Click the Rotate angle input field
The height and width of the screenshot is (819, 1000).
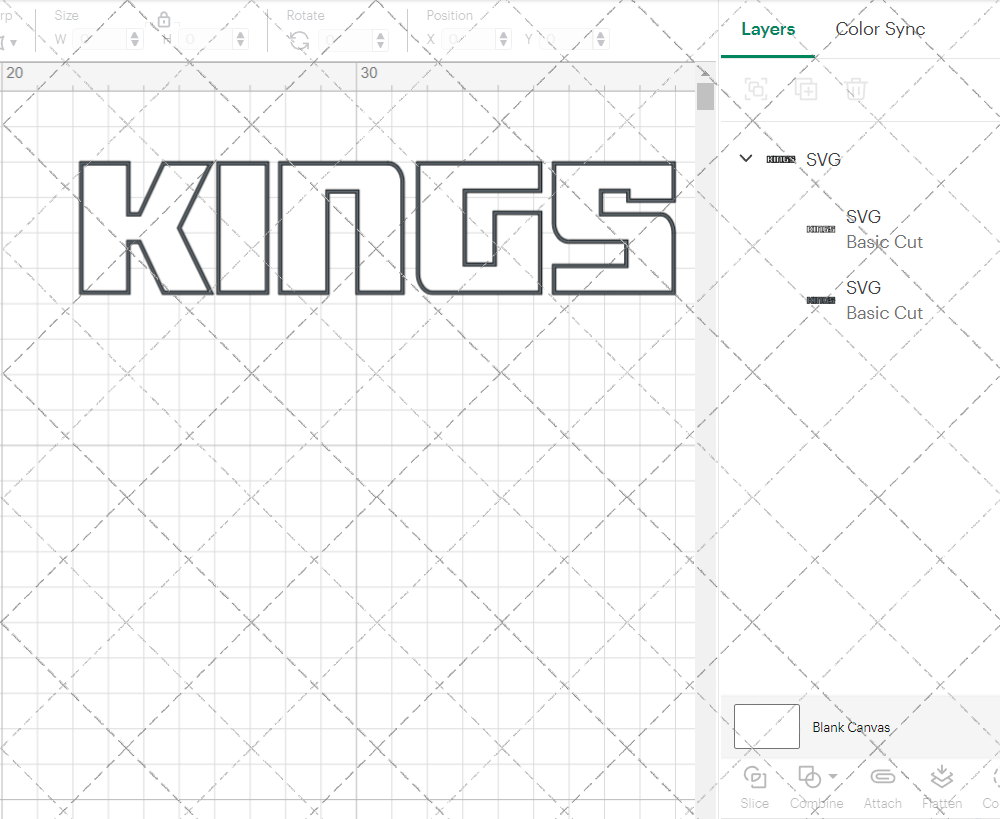[347, 40]
